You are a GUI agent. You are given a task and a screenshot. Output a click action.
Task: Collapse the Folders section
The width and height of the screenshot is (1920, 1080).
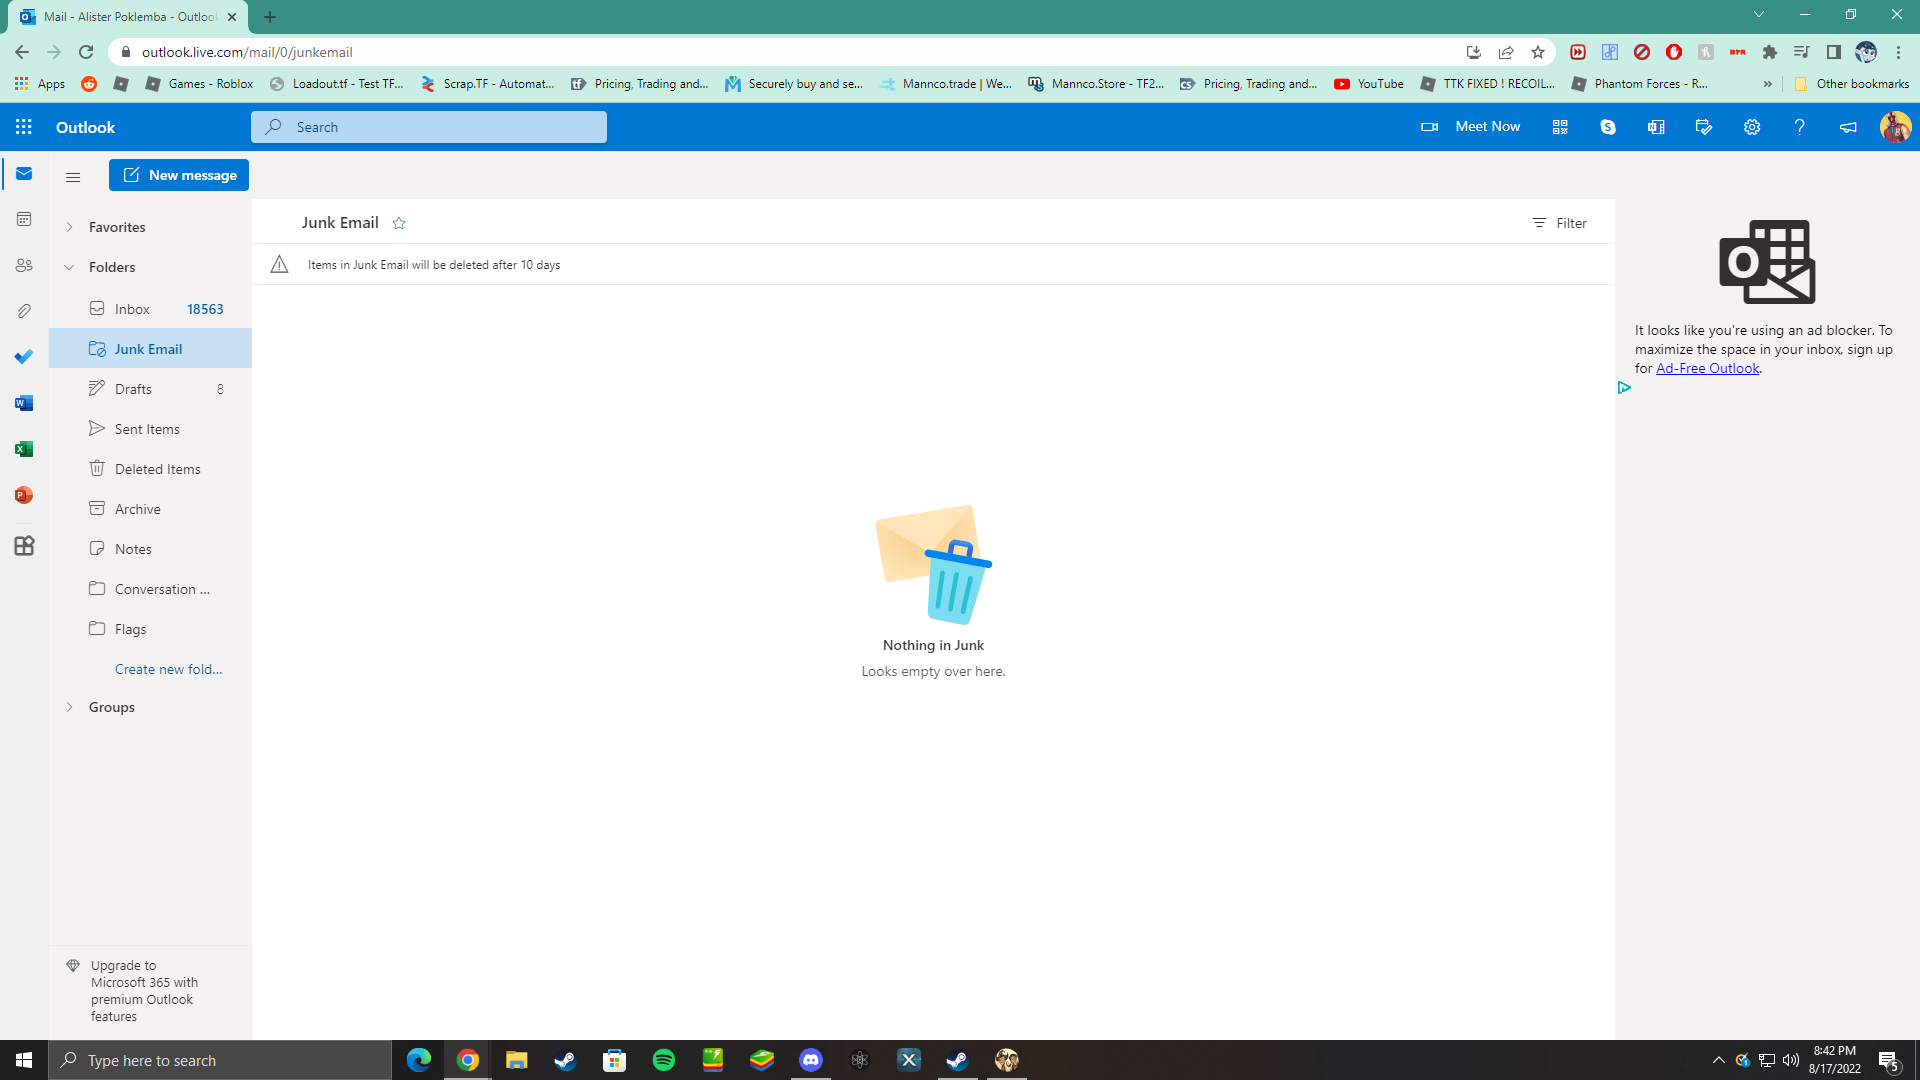coord(70,267)
